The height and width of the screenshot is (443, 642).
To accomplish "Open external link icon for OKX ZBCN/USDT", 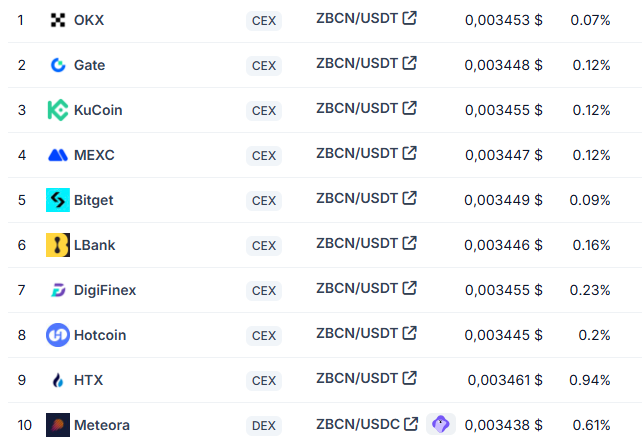I will (x=410, y=18).
